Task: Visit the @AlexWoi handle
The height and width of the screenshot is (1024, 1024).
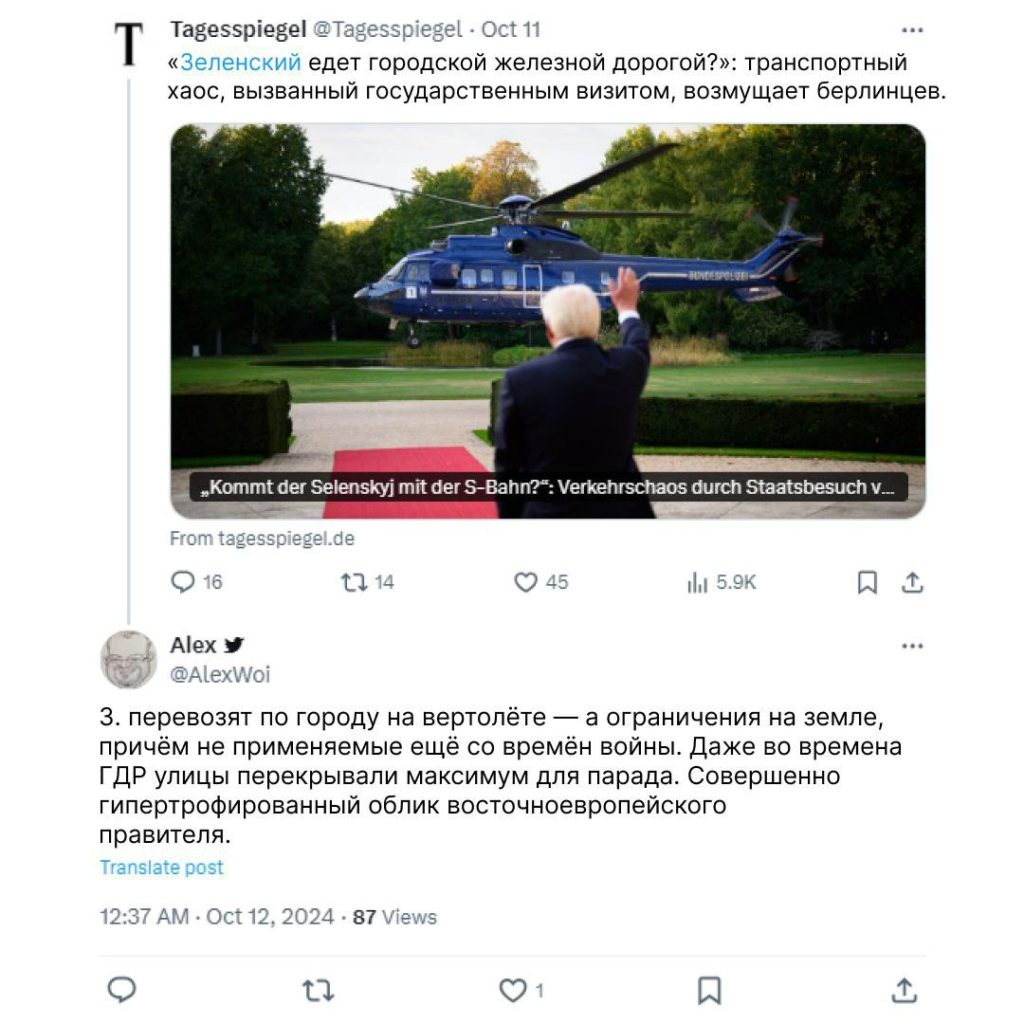Action: click(x=220, y=674)
